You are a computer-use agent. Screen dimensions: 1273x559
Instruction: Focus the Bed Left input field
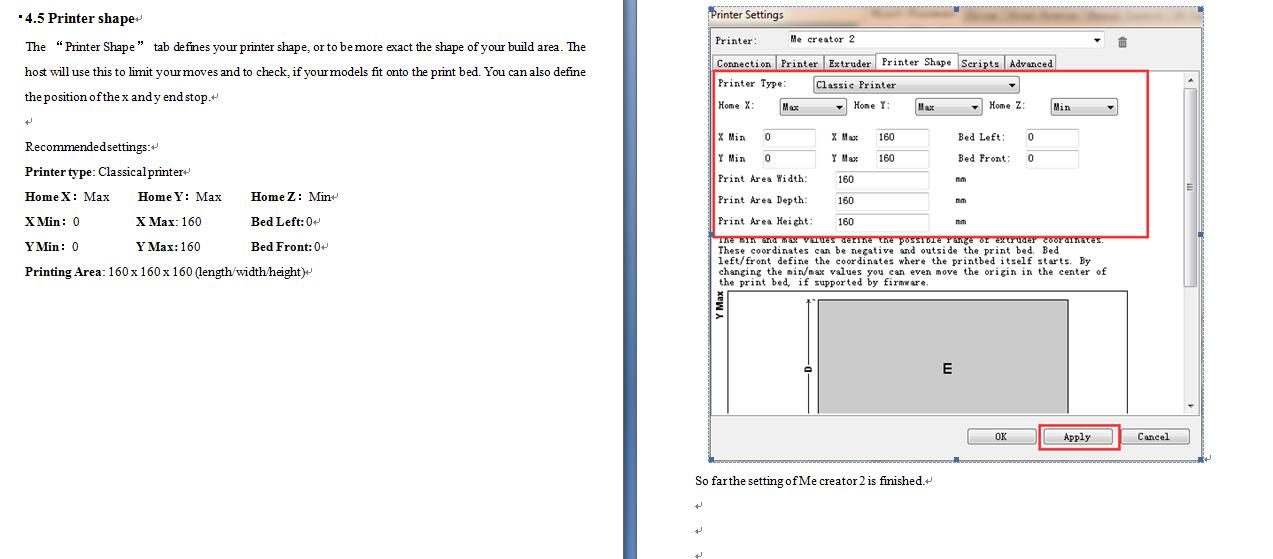click(x=1051, y=137)
